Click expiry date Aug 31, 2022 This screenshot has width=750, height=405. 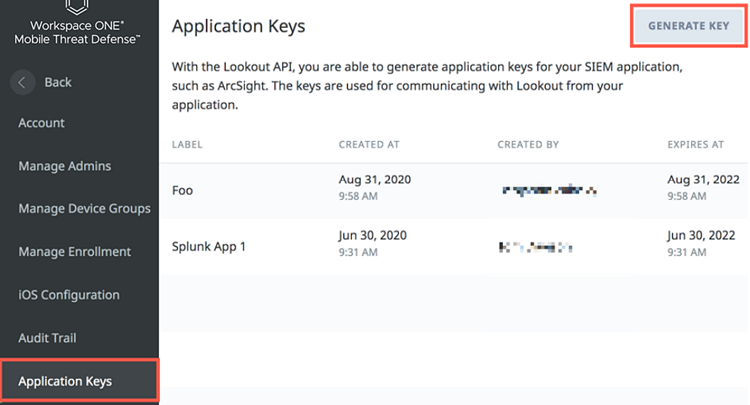703,179
